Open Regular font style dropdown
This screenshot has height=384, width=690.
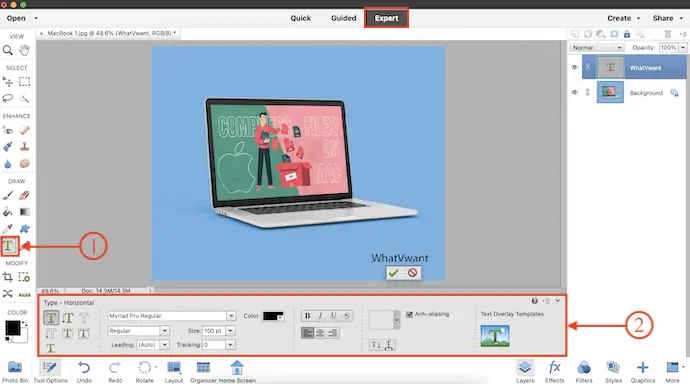coord(164,331)
